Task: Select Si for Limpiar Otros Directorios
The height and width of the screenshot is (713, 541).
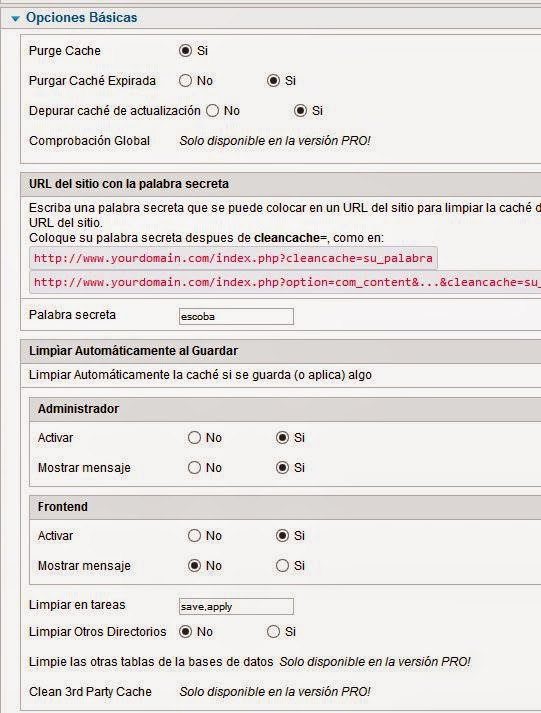Action: pyautogui.click(x=273, y=632)
